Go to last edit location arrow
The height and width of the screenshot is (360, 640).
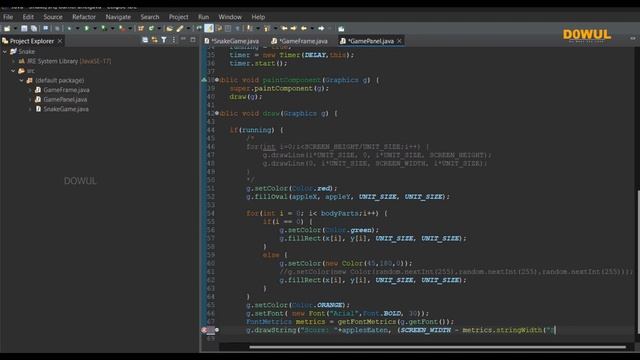(x=284, y=28)
